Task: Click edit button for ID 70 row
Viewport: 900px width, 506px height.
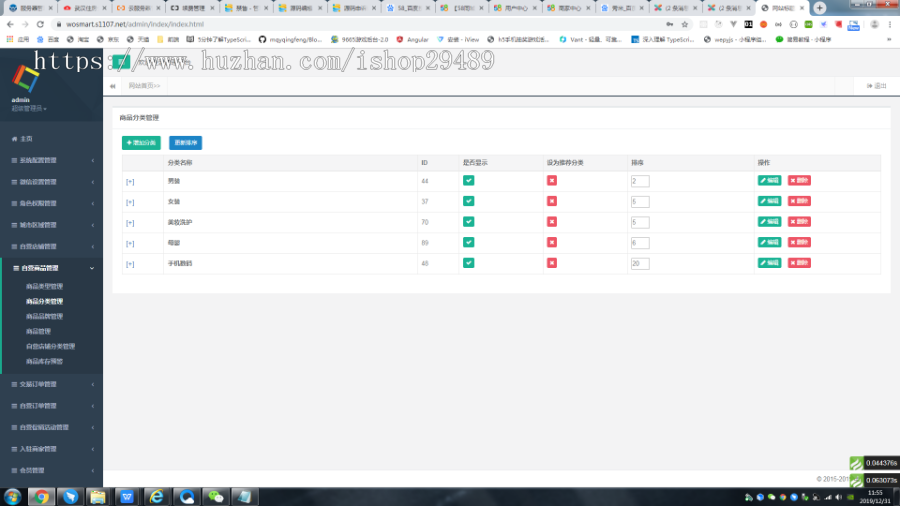Action: coord(769,222)
